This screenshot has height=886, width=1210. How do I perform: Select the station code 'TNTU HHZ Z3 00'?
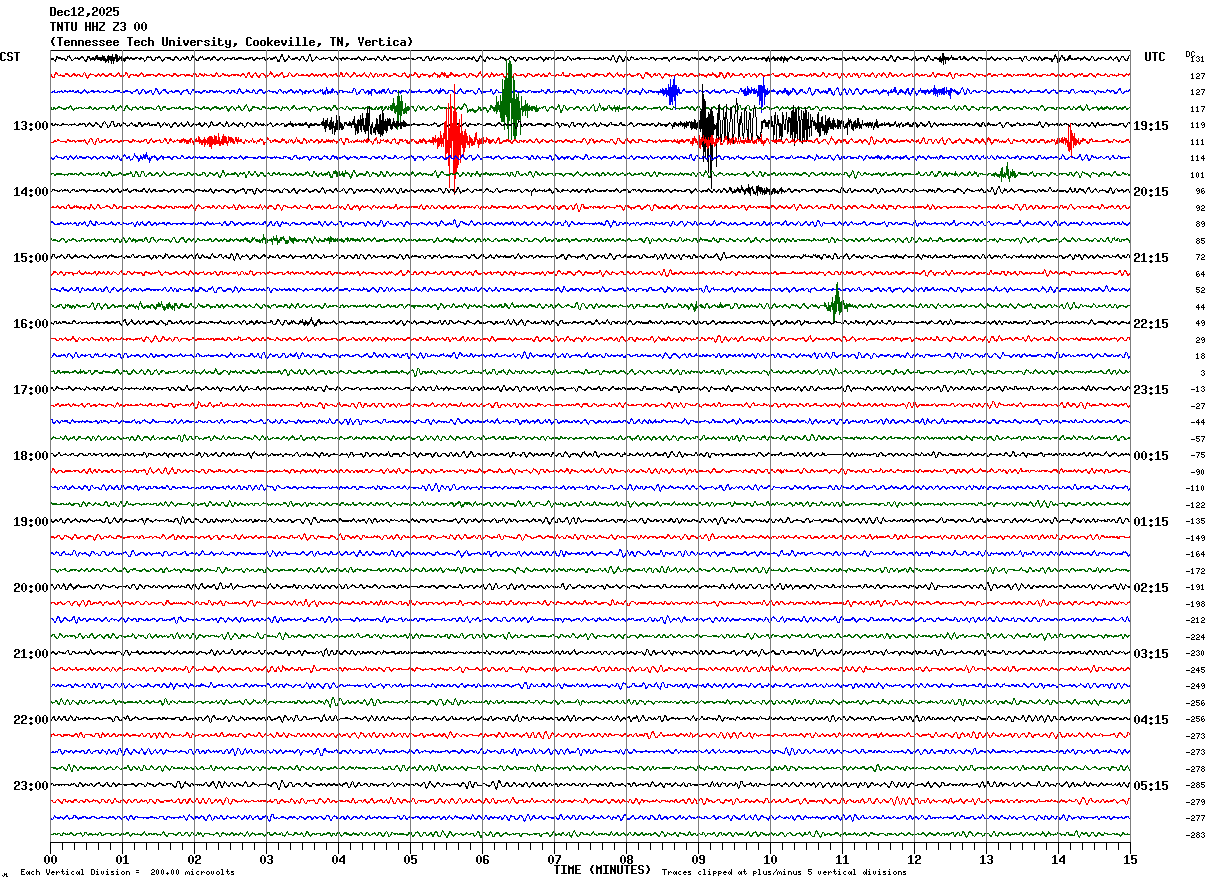click(x=98, y=27)
